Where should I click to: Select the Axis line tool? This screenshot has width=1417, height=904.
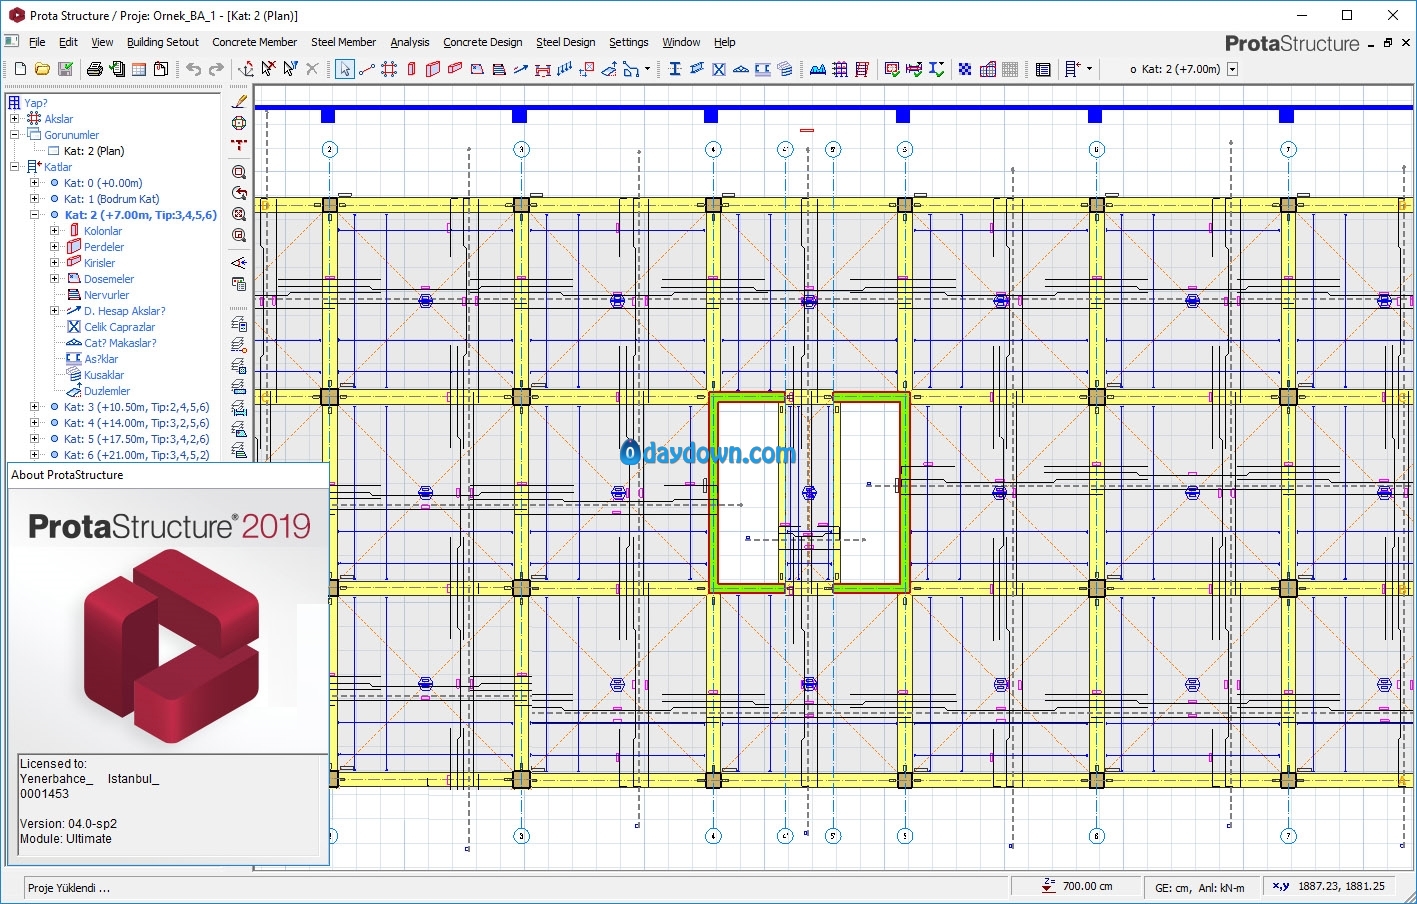366,69
